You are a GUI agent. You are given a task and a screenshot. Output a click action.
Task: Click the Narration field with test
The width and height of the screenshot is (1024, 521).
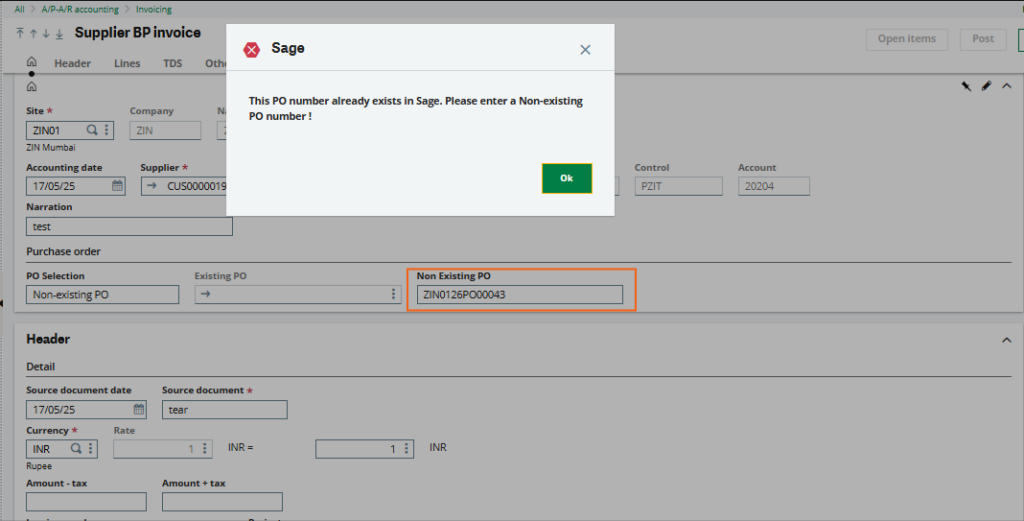point(129,227)
